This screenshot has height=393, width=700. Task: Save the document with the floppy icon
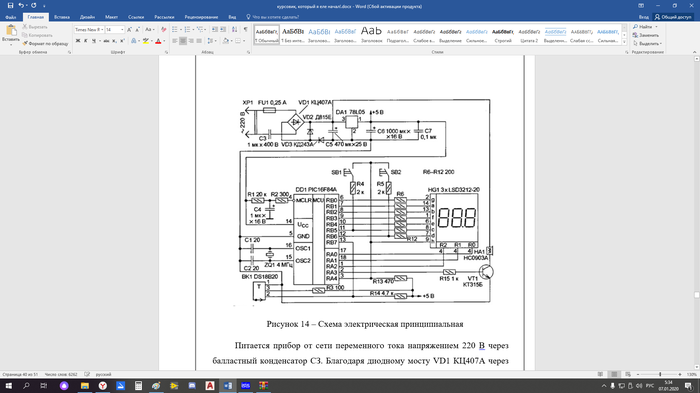tap(10, 5)
